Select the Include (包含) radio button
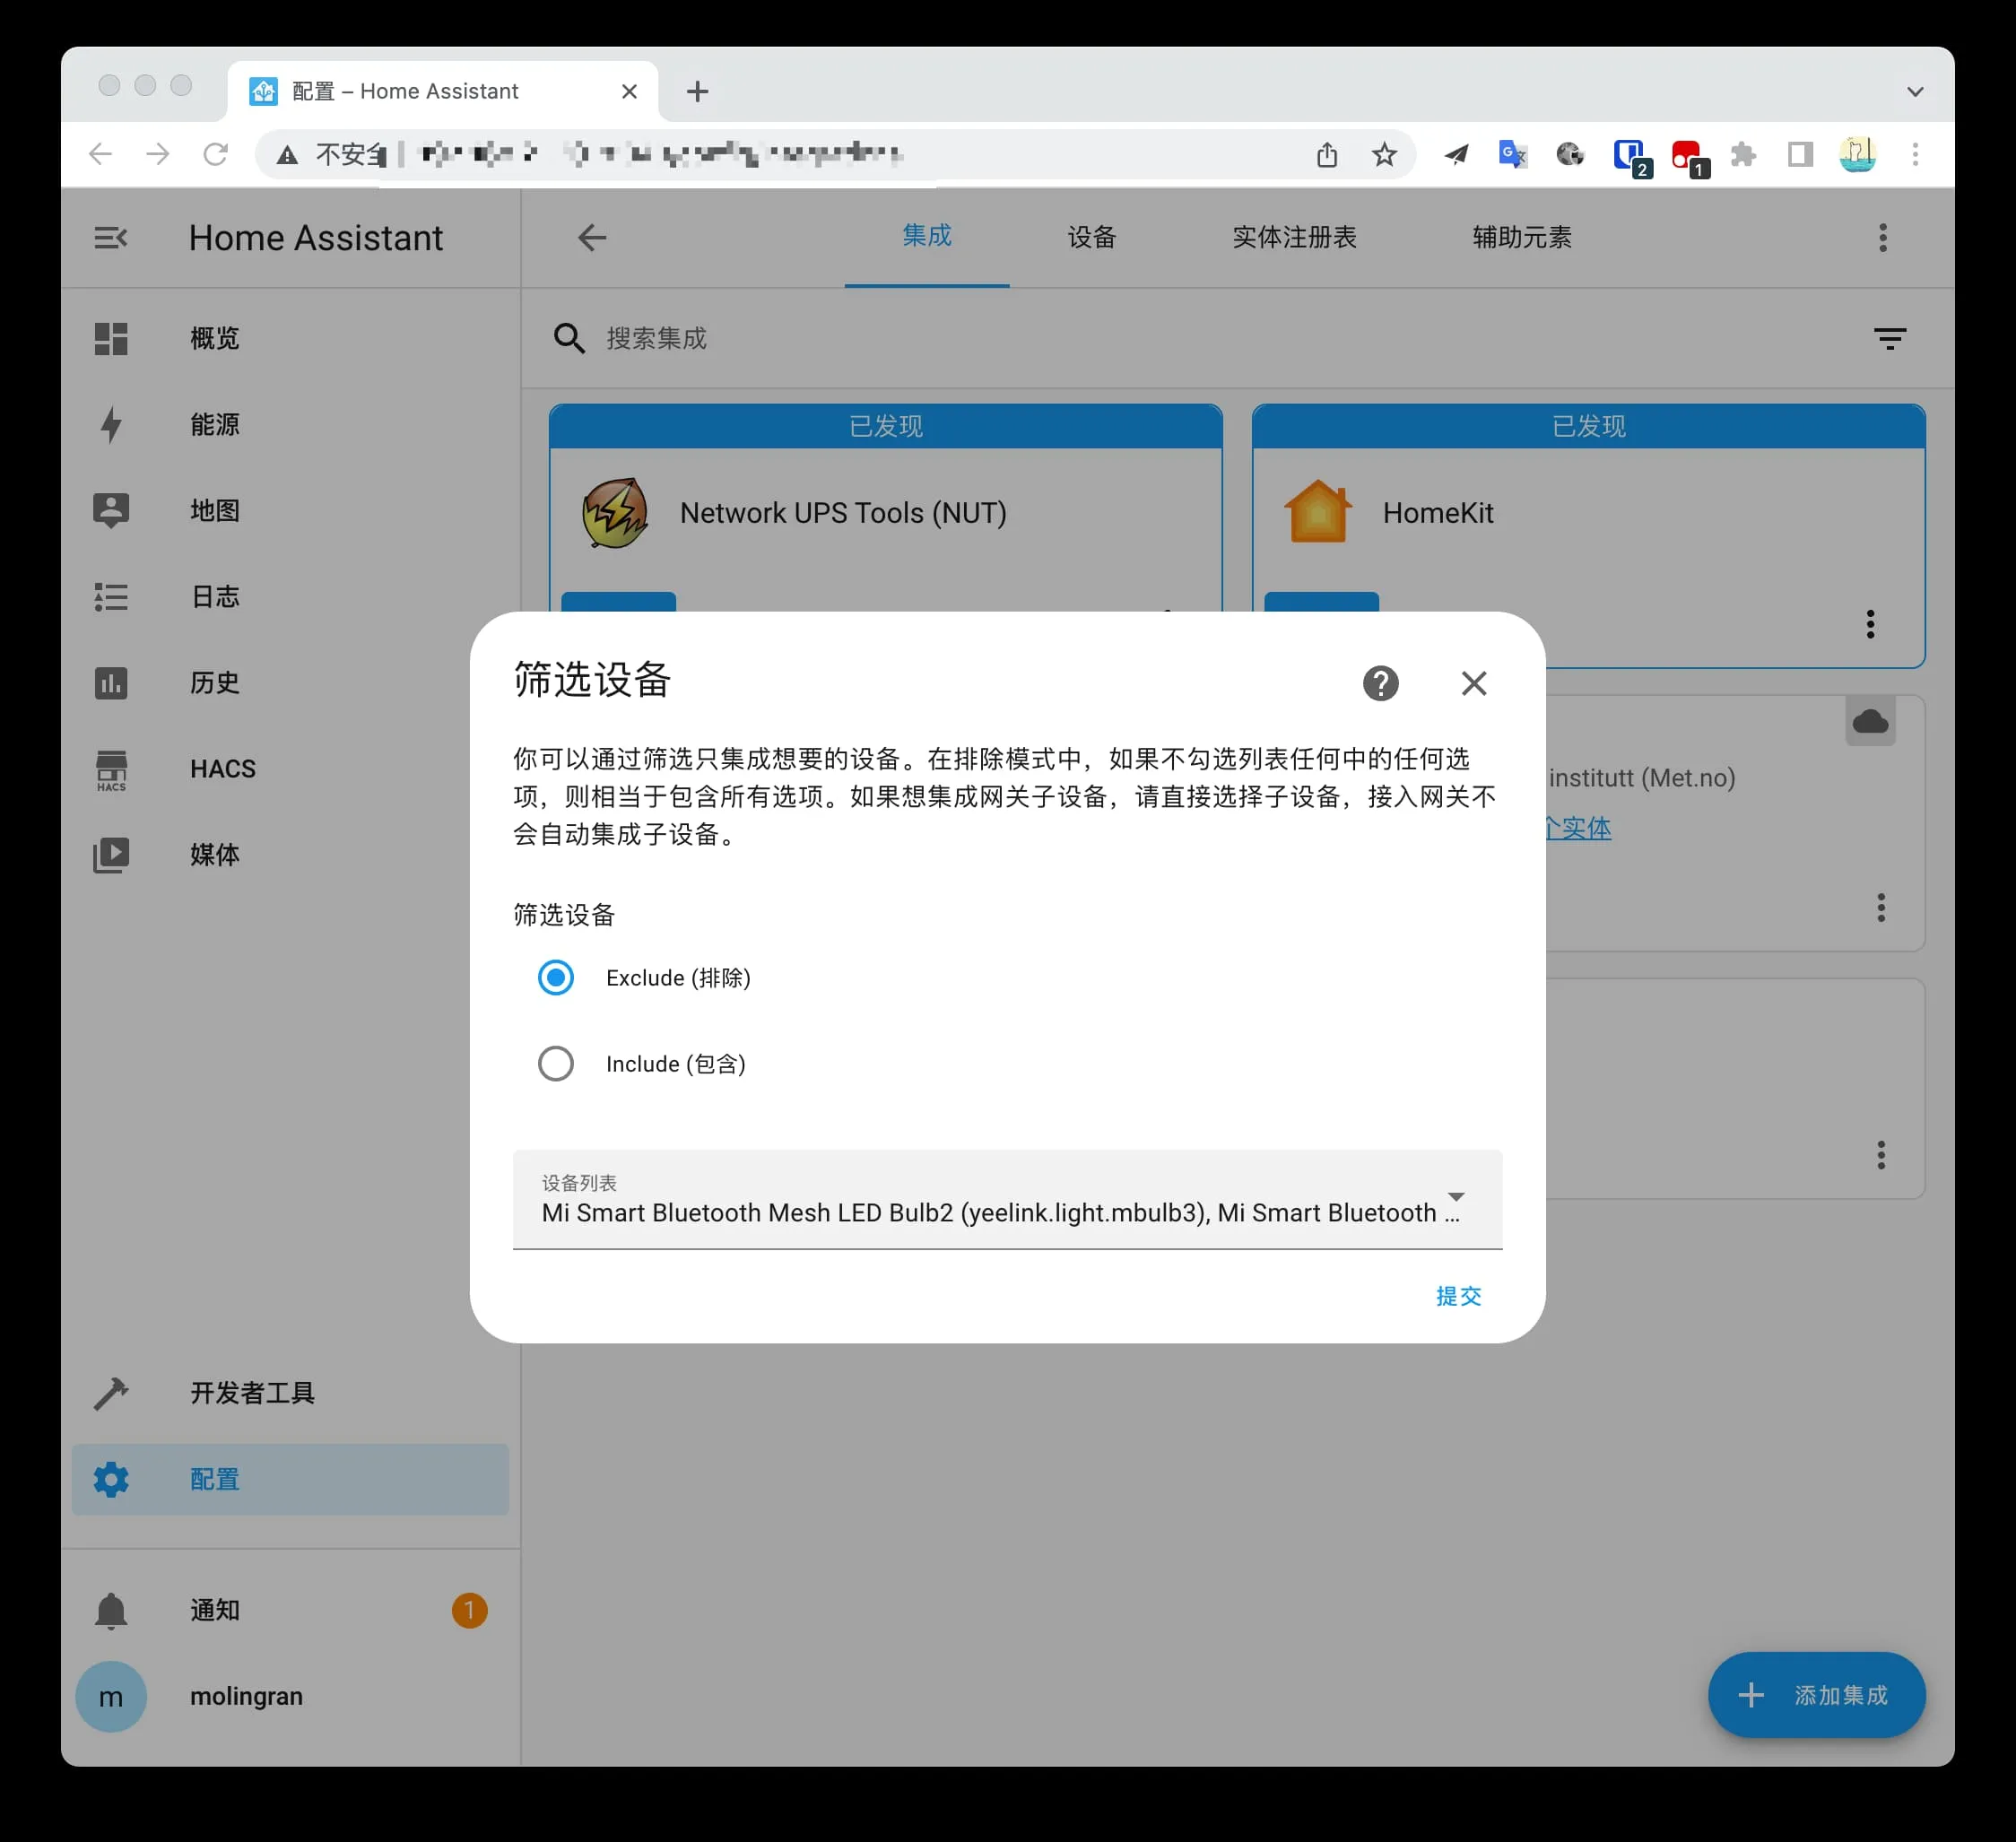This screenshot has width=2016, height=1842. click(556, 1063)
